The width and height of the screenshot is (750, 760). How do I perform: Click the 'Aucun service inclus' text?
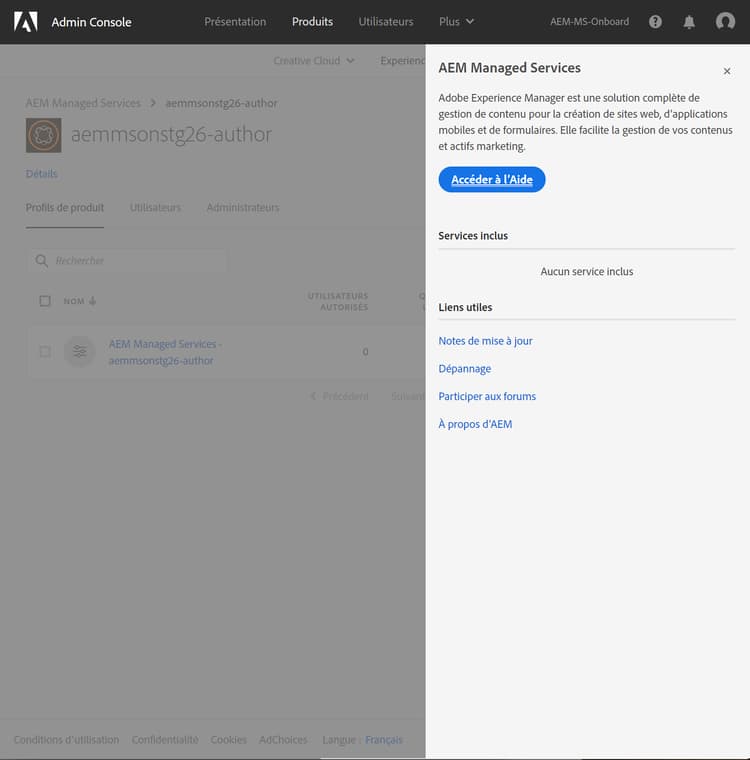click(587, 271)
